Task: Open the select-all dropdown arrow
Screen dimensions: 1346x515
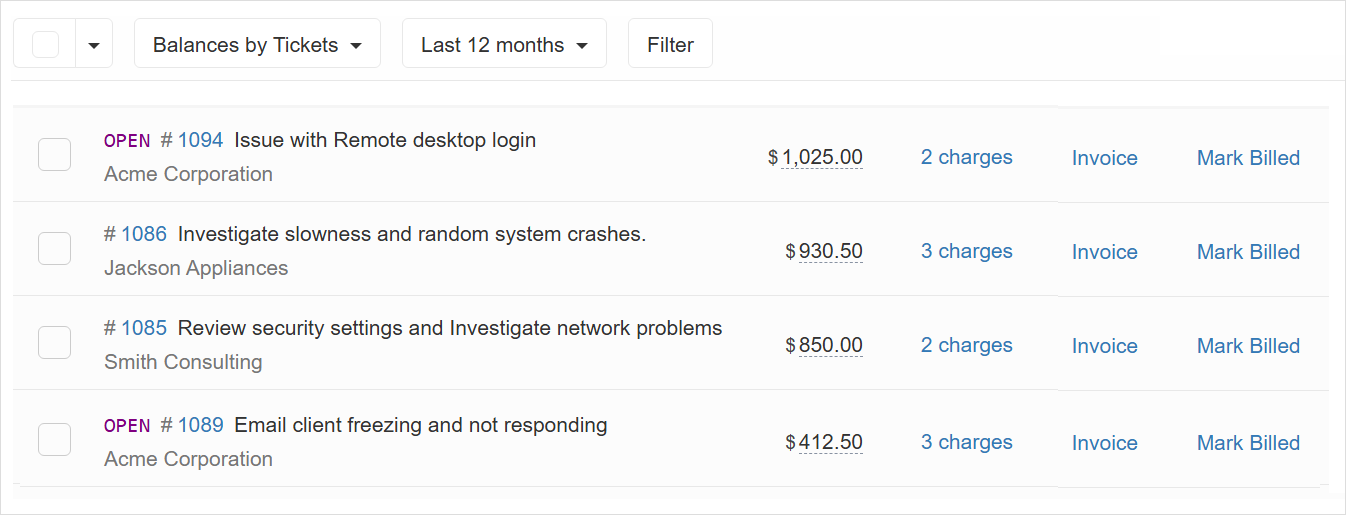Action: click(94, 45)
